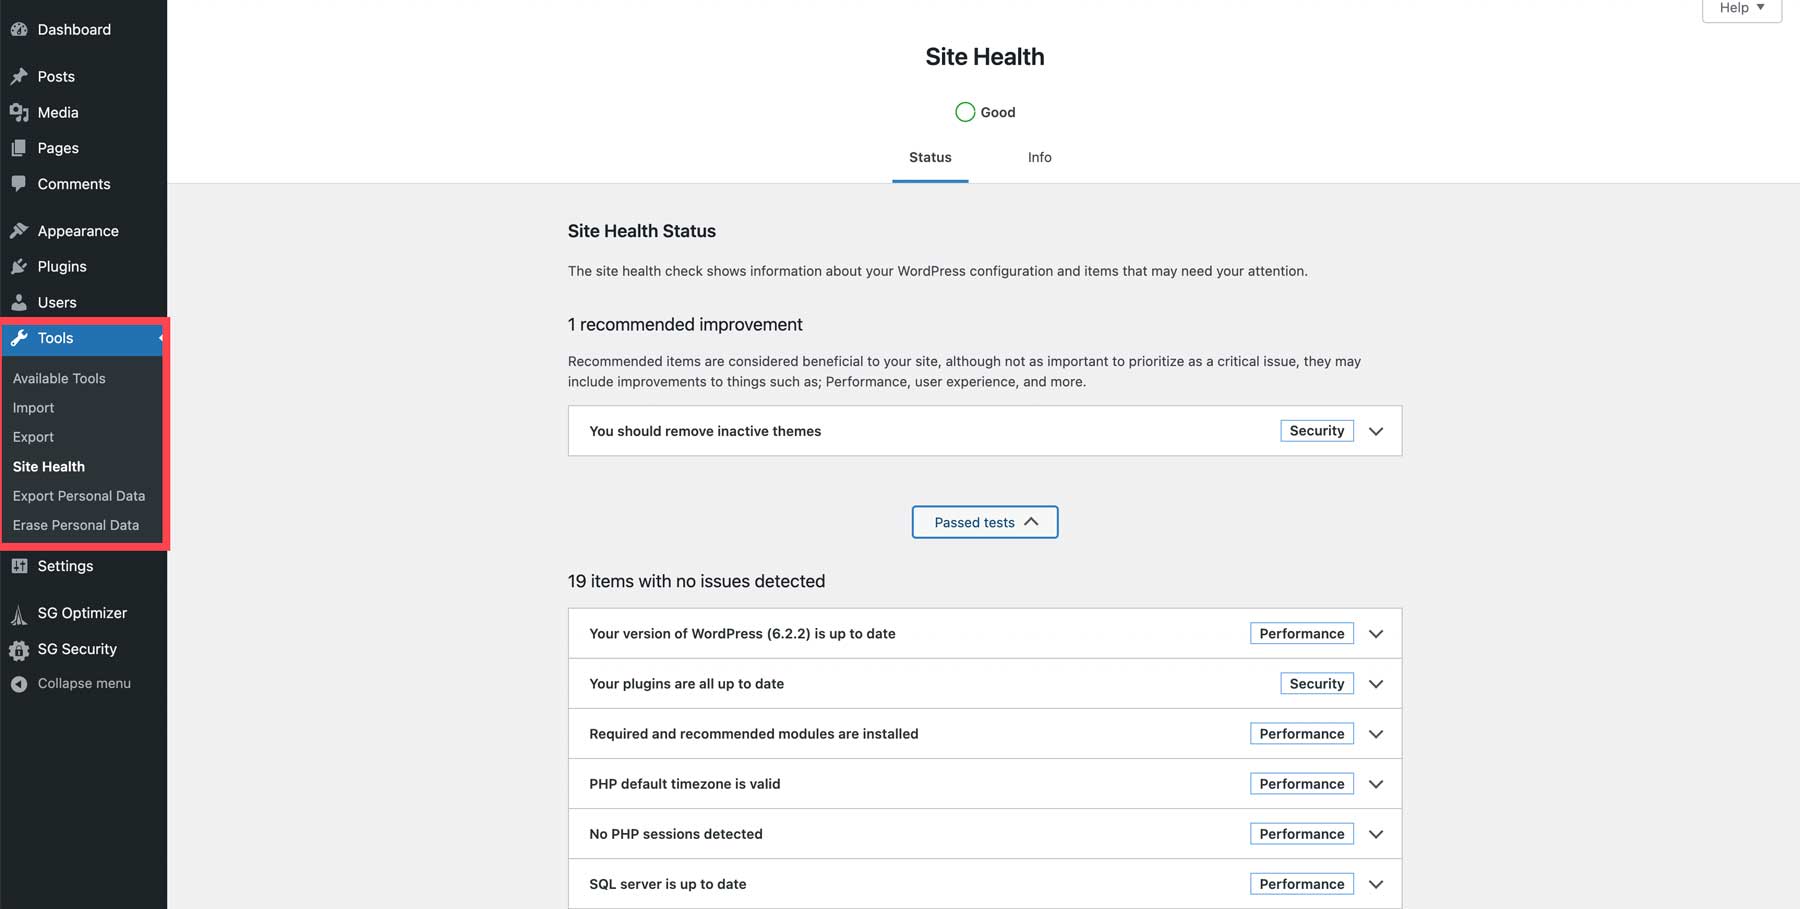Click the Appearance paintbrush icon

pyautogui.click(x=19, y=231)
